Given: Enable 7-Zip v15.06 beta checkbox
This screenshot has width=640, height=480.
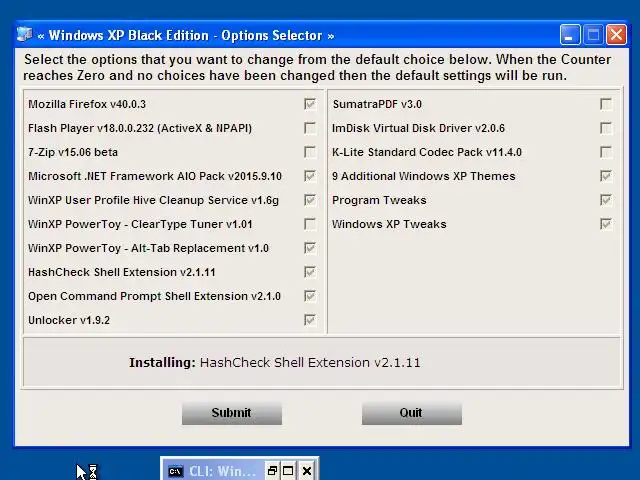Looking at the screenshot, I should tap(310, 152).
